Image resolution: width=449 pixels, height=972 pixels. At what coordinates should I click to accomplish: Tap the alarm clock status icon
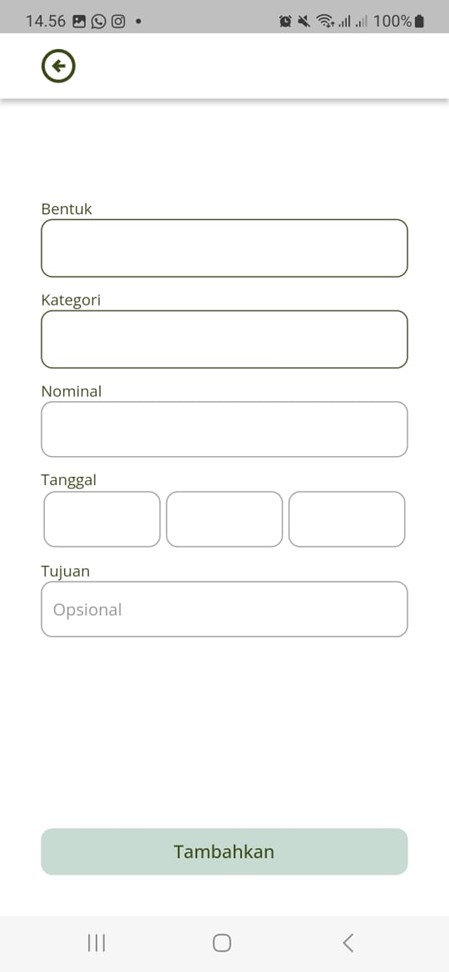tap(285, 22)
